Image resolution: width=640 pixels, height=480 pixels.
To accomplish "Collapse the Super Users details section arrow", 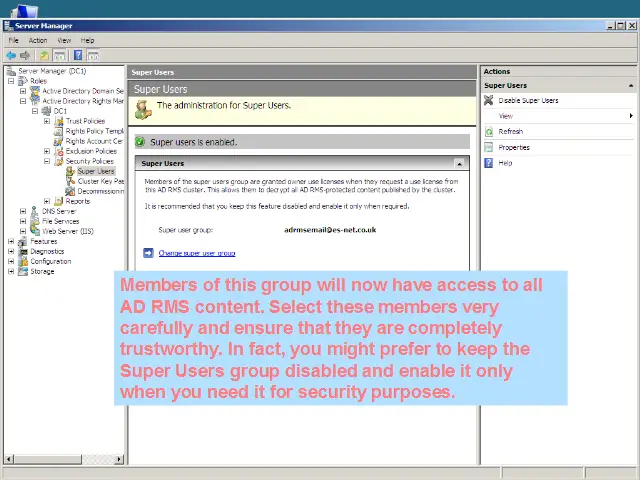I will coord(460,164).
